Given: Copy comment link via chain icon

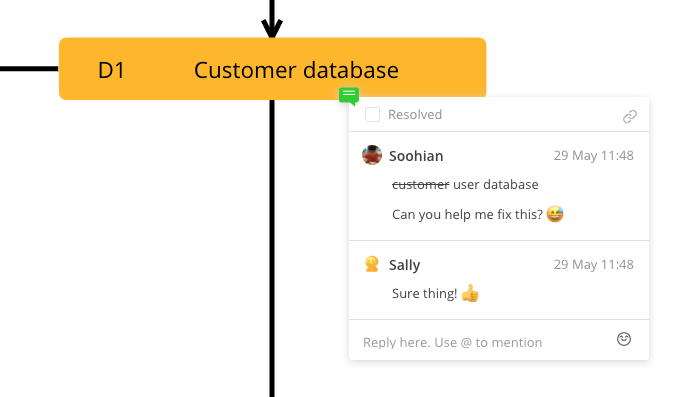Looking at the screenshot, I should 630,116.
